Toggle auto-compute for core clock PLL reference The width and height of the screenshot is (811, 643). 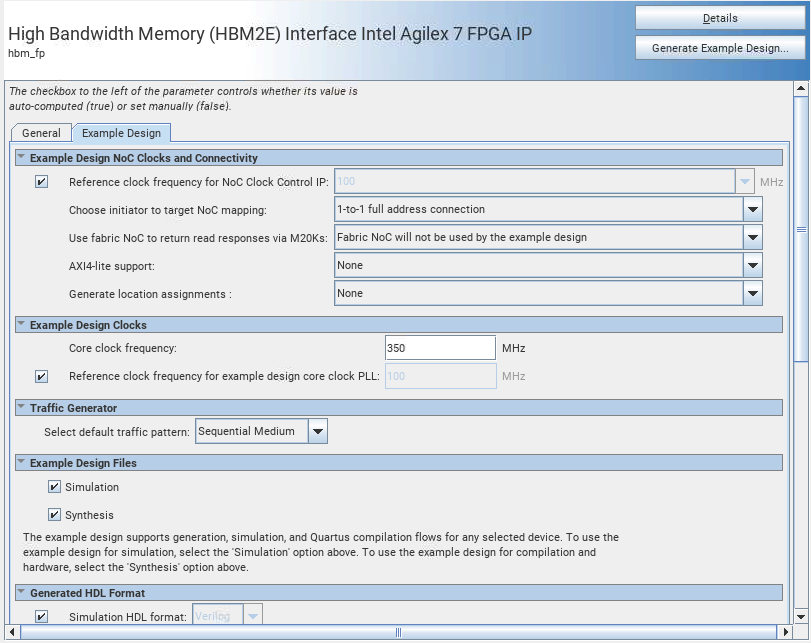(41, 377)
